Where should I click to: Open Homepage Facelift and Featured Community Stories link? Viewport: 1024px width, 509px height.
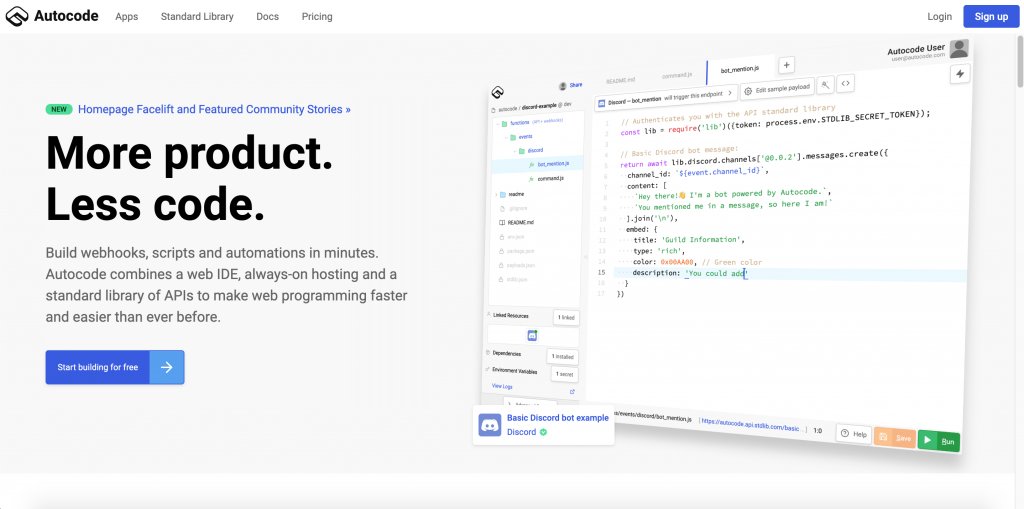[x=214, y=109]
